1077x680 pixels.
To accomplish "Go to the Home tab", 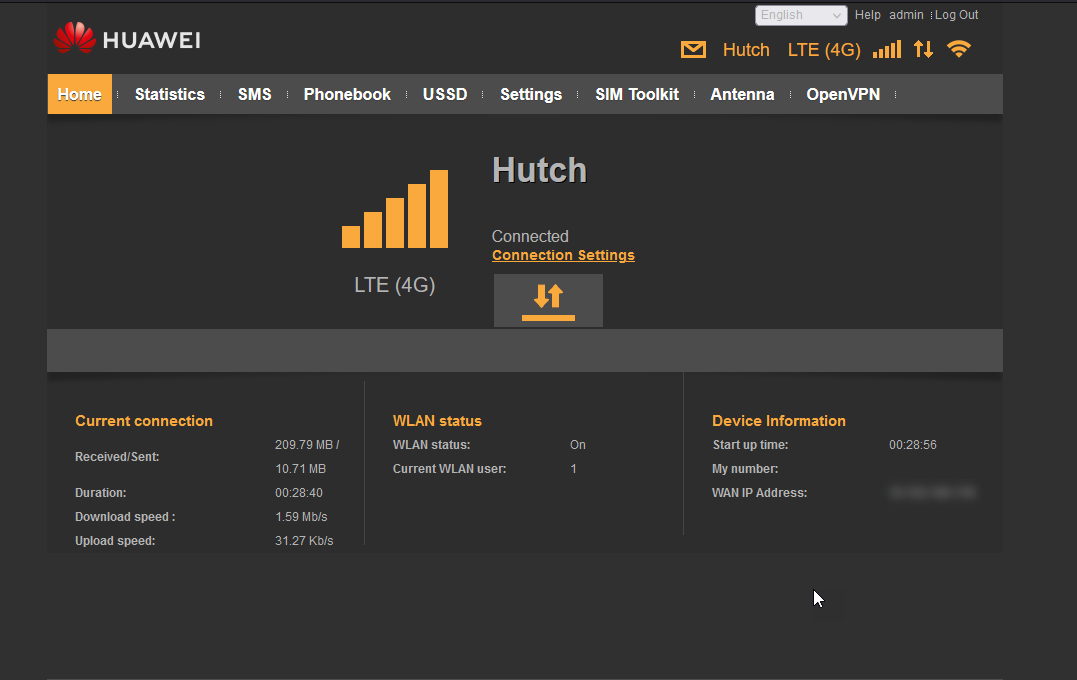I will tap(80, 94).
